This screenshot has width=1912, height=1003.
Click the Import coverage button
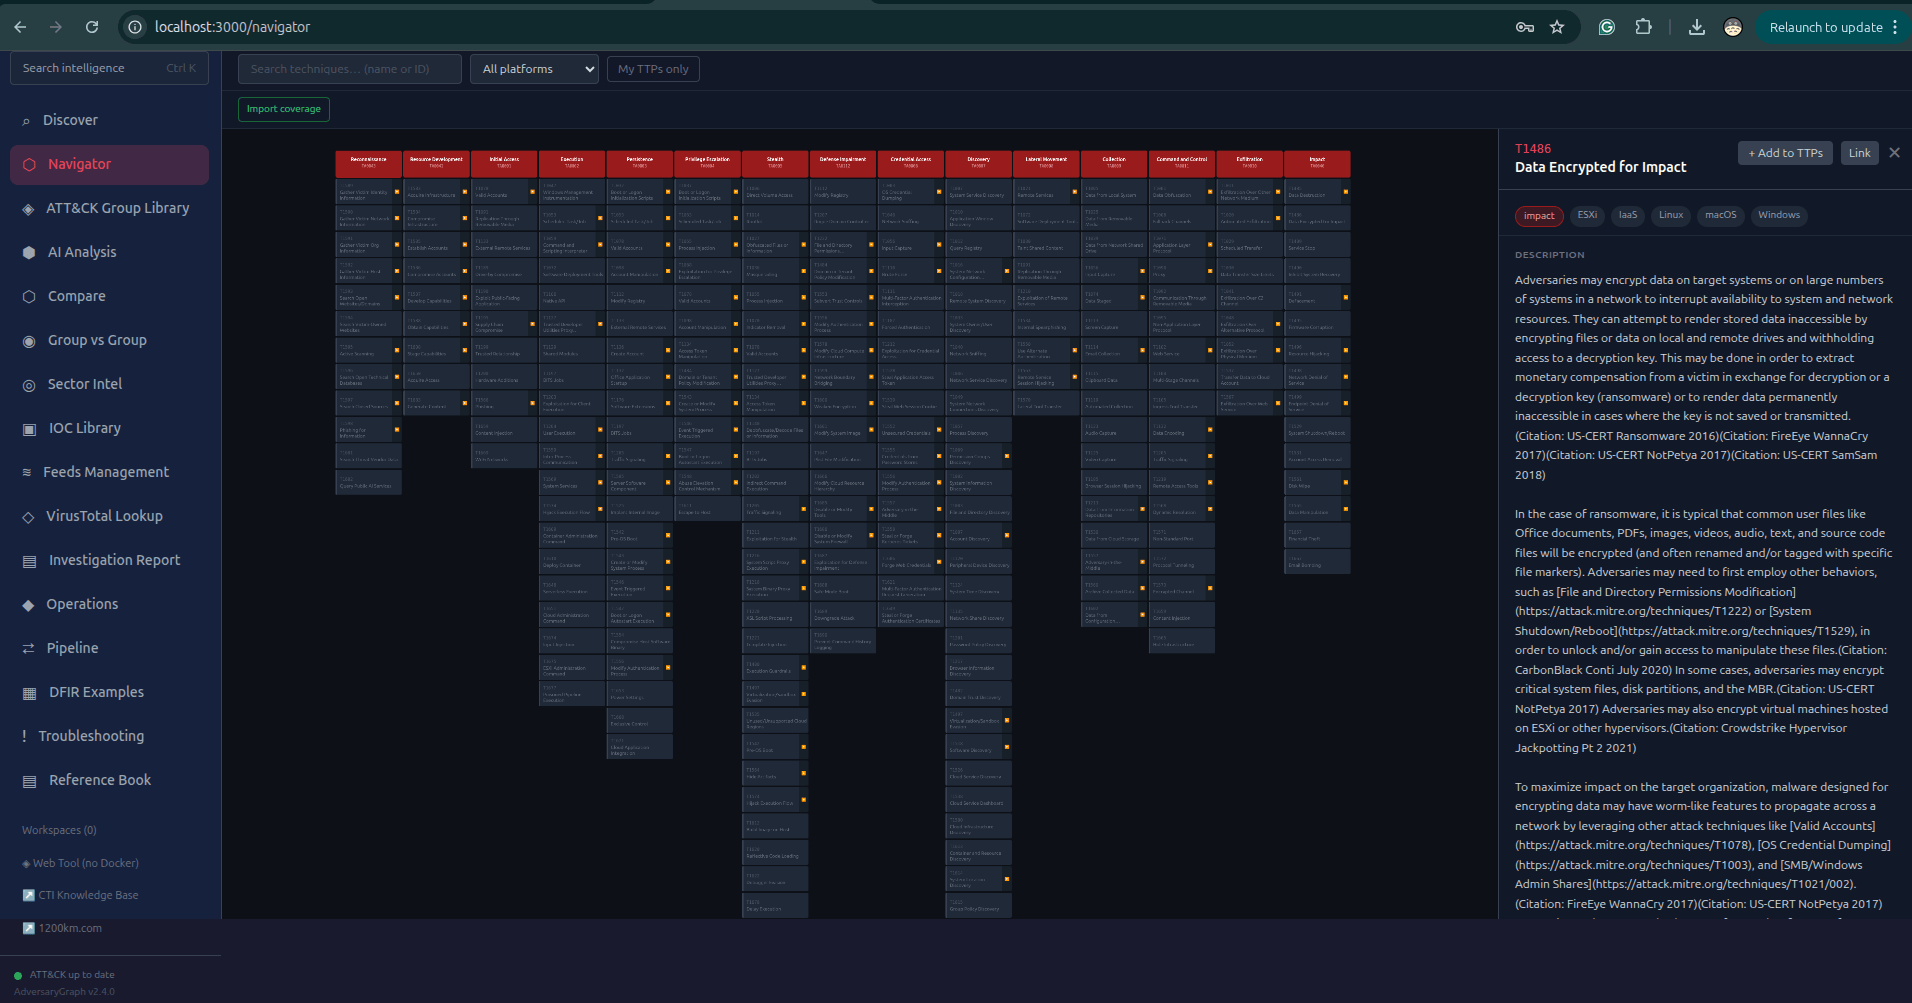[x=284, y=109]
